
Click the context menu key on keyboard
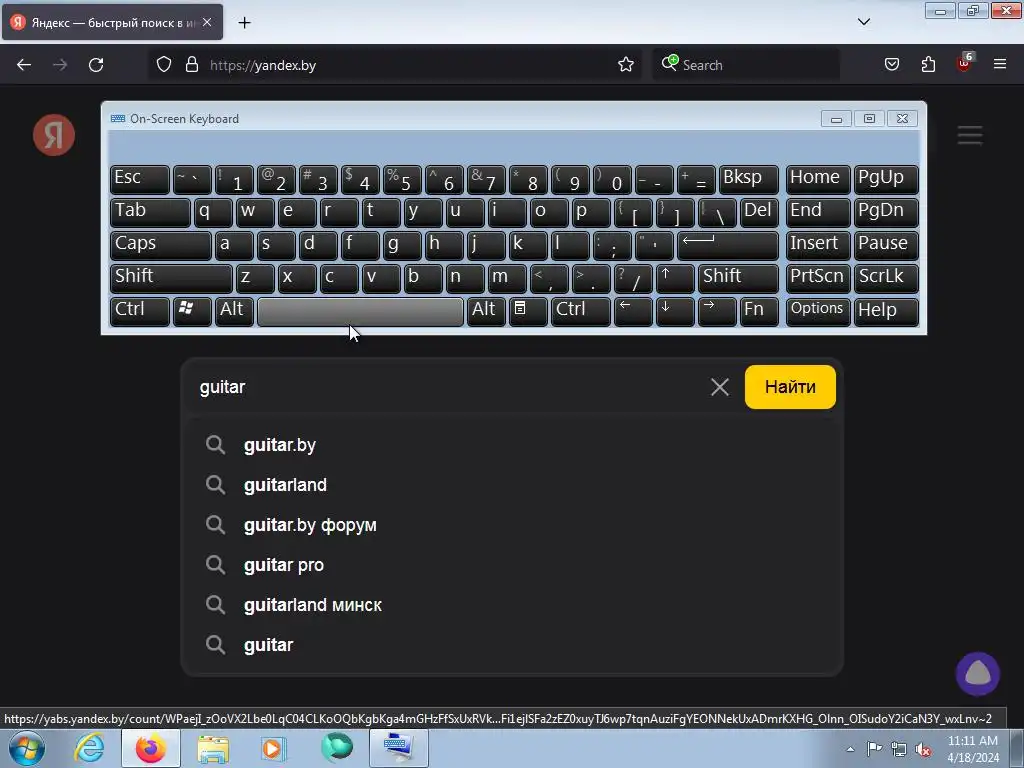coord(528,312)
